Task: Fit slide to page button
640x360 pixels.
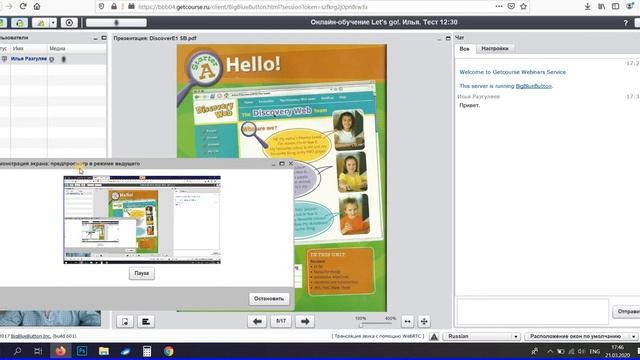Action: point(424,322)
